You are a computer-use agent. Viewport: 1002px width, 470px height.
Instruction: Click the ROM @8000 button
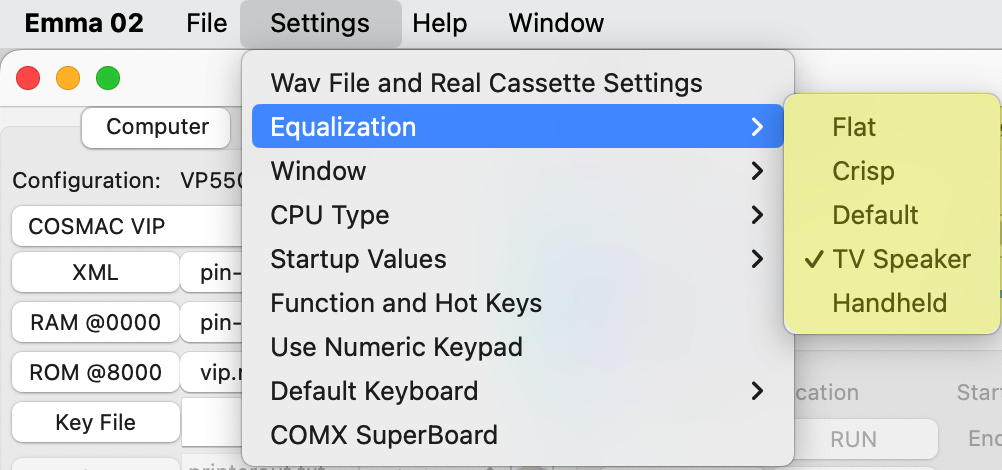pos(96,372)
